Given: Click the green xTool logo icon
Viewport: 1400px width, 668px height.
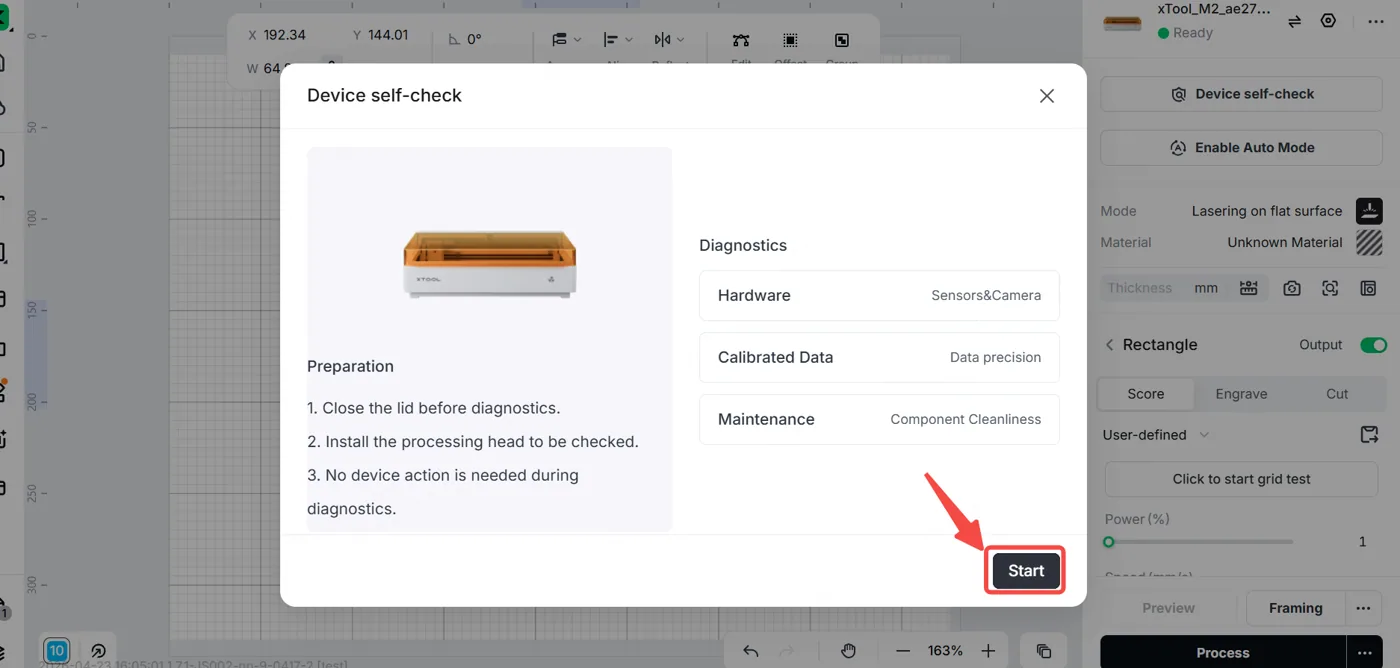Looking at the screenshot, I should pos(4,18).
